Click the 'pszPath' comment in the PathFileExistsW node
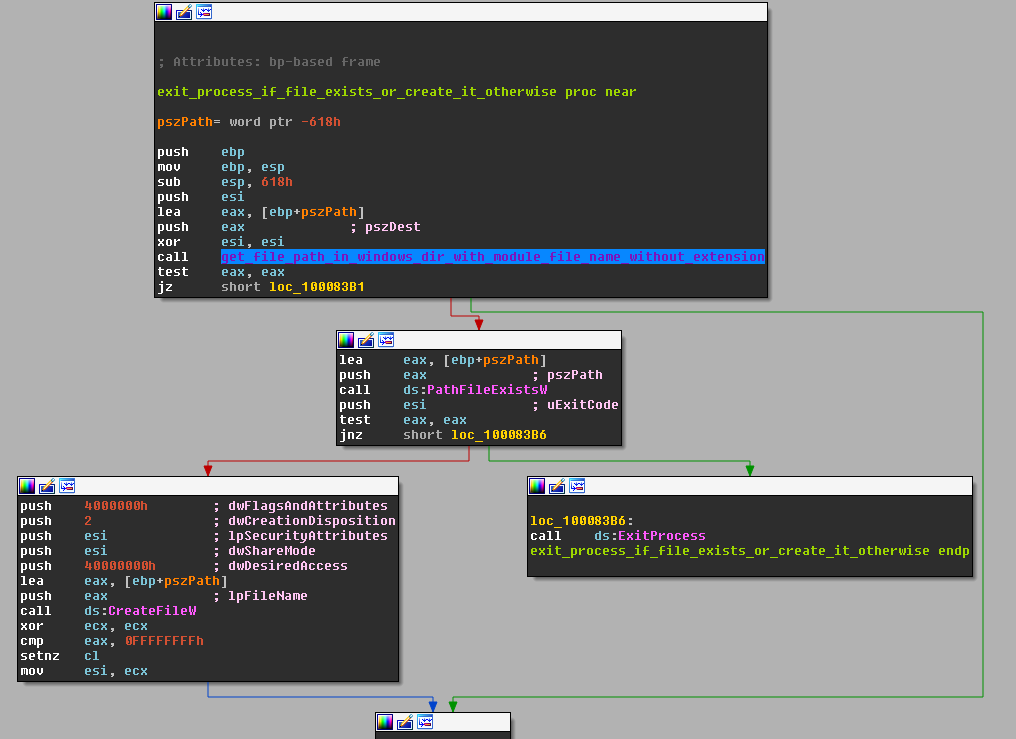The width and height of the screenshot is (1016, 739). [568, 375]
